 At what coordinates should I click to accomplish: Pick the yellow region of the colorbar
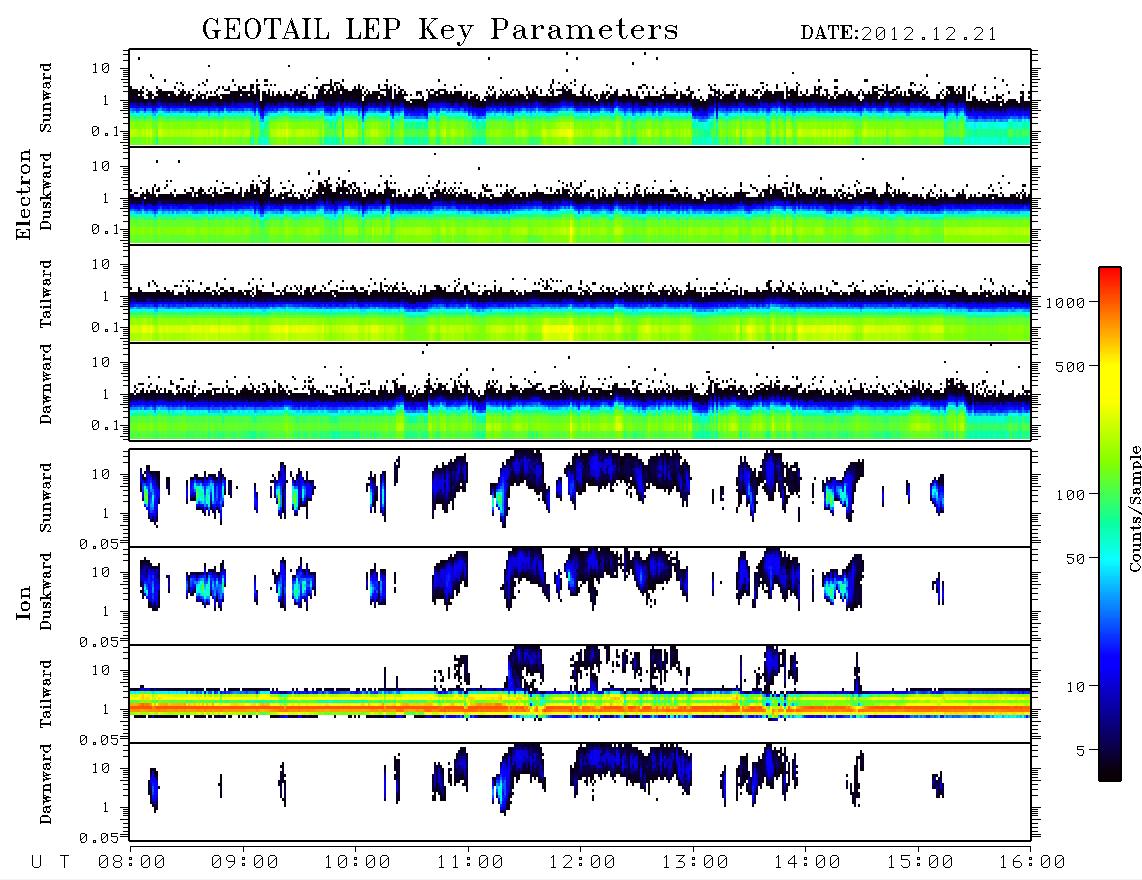(x=1110, y=382)
